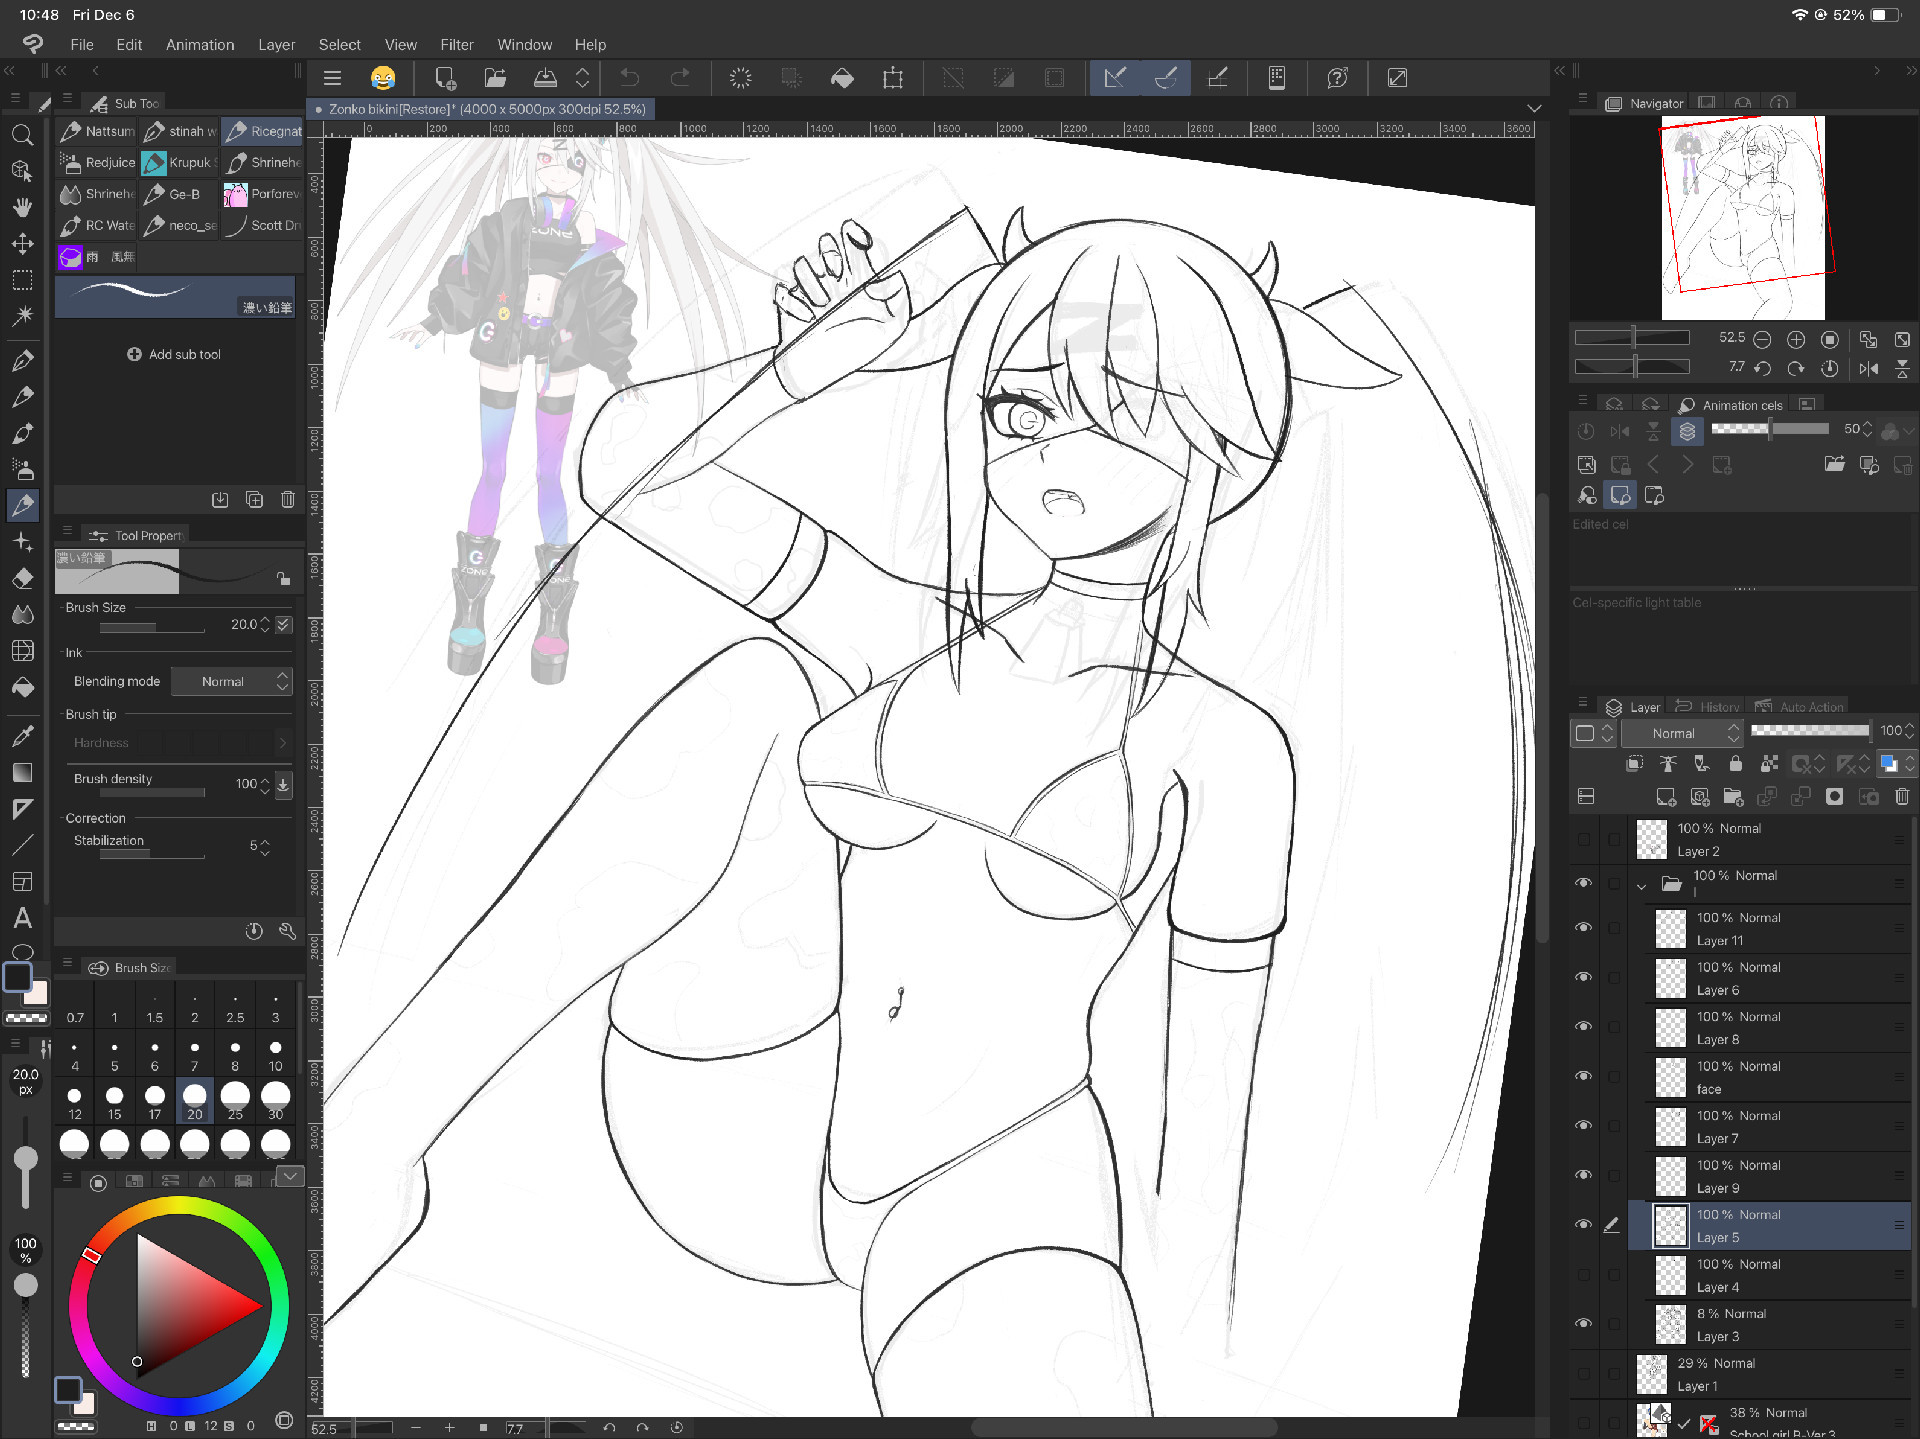Image resolution: width=1920 pixels, height=1439 pixels.
Task: Hide Layer 8 via eye icon
Action: coord(1583,1027)
